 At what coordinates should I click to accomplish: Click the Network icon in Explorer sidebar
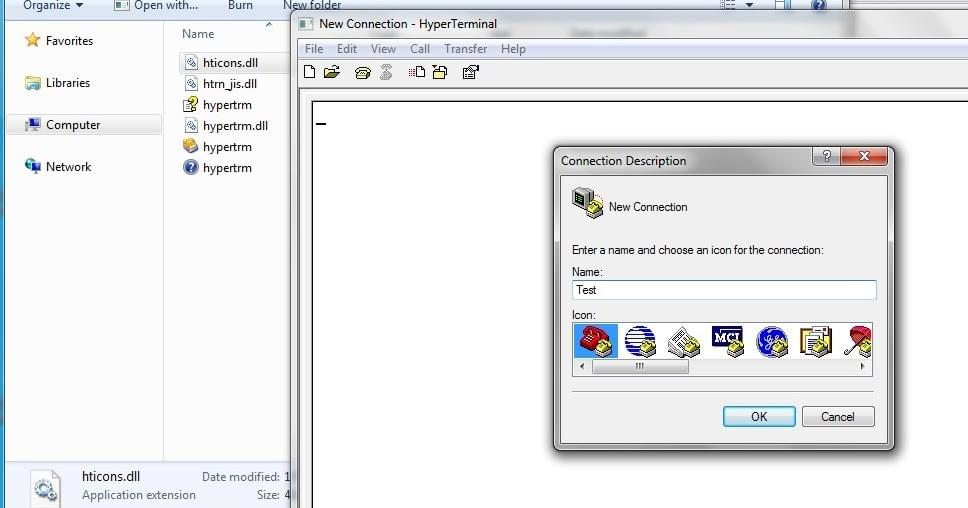point(32,166)
